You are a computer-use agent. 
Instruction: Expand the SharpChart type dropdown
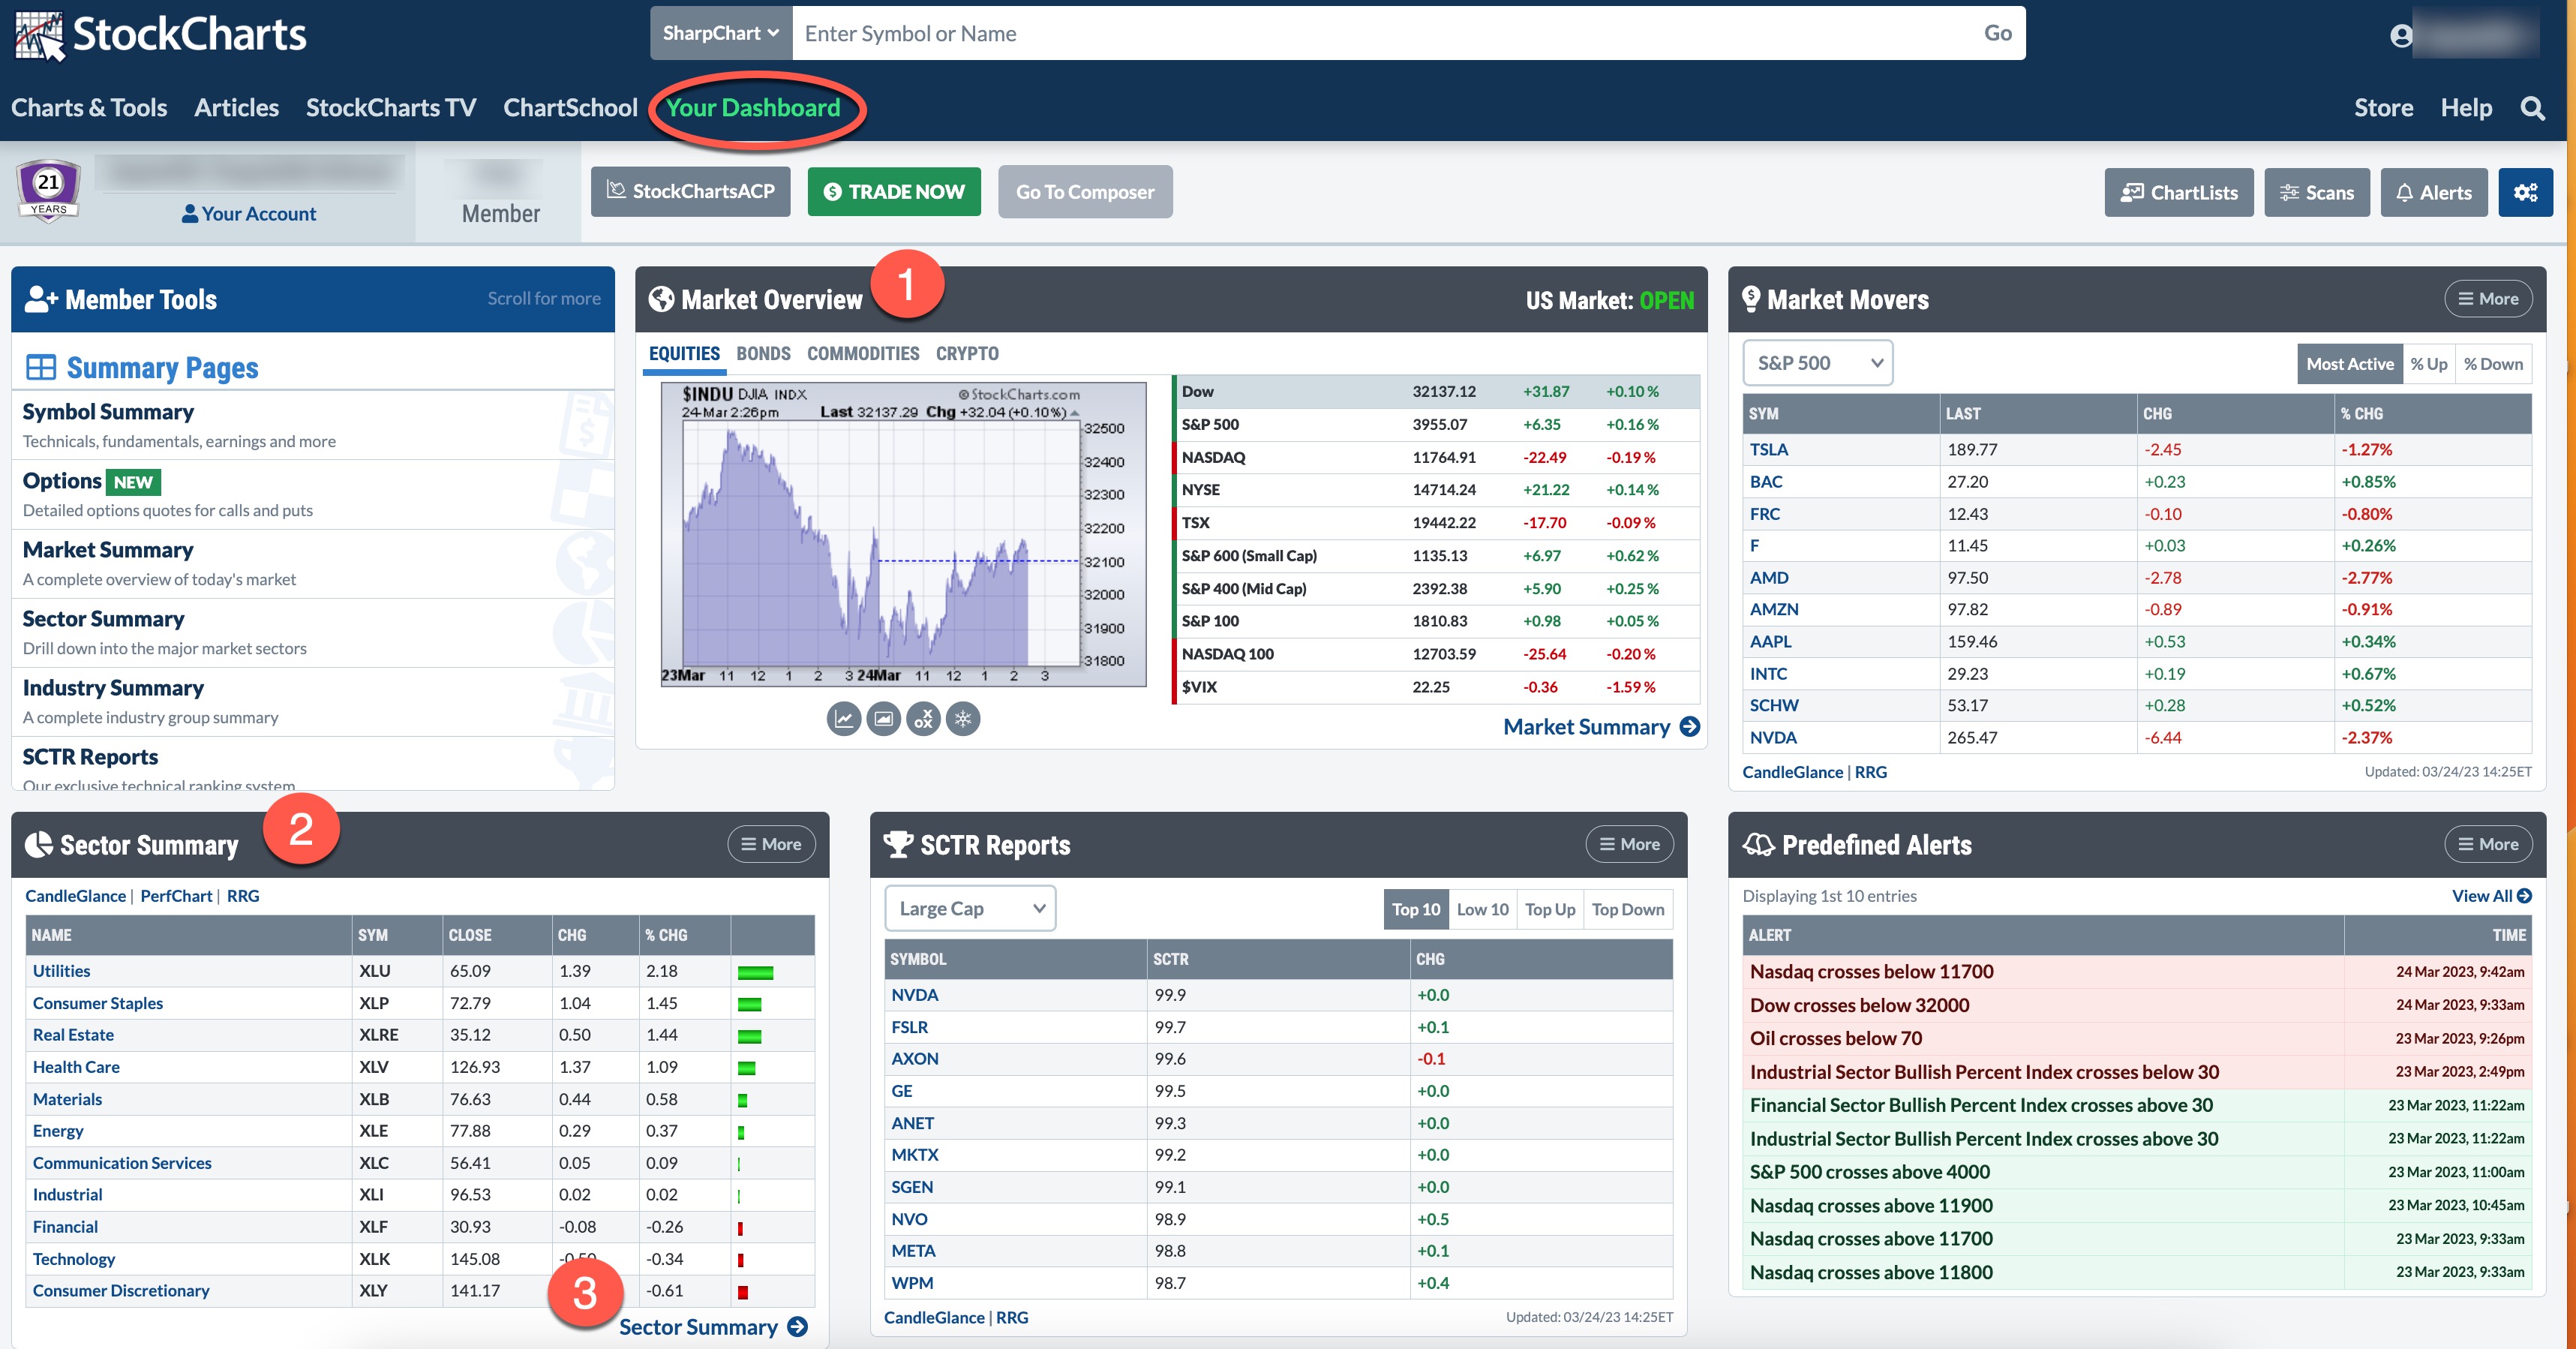tap(720, 33)
